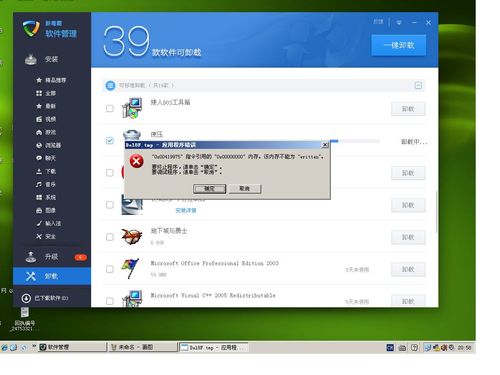Viewport: 500px width, 375px height.
Task: Open the 安全 category in sidebar
Action: (46, 236)
